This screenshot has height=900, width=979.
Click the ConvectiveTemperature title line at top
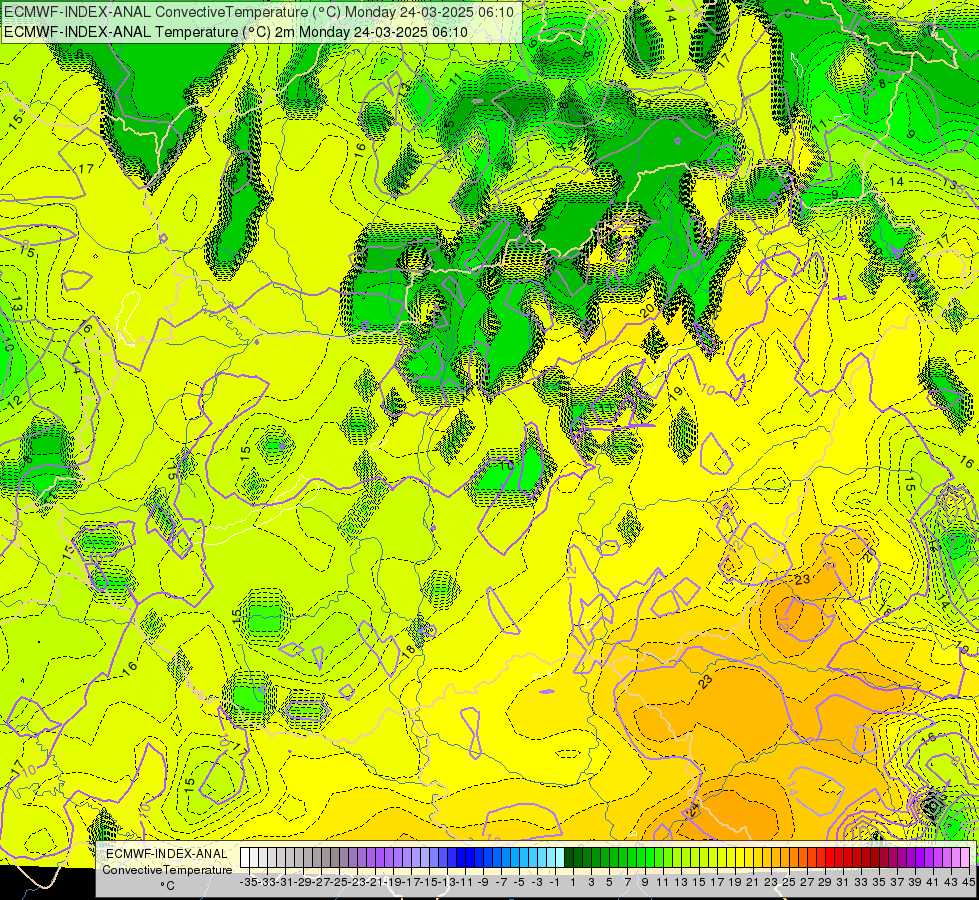259,12
